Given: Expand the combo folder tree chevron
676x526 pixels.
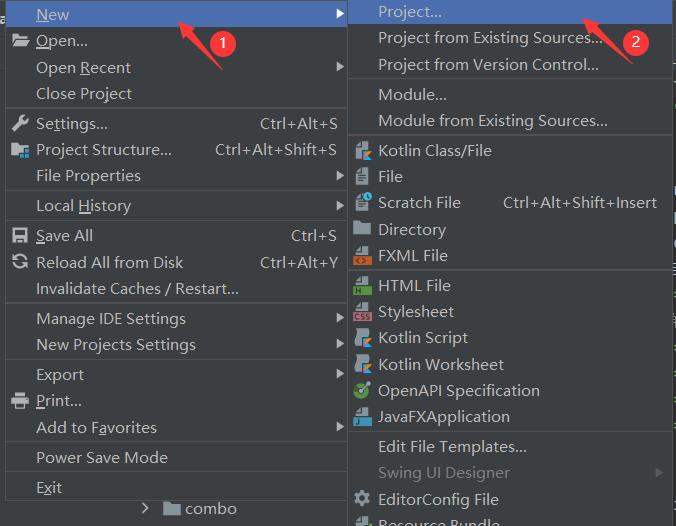Looking at the screenshot, I should [145, 508].
